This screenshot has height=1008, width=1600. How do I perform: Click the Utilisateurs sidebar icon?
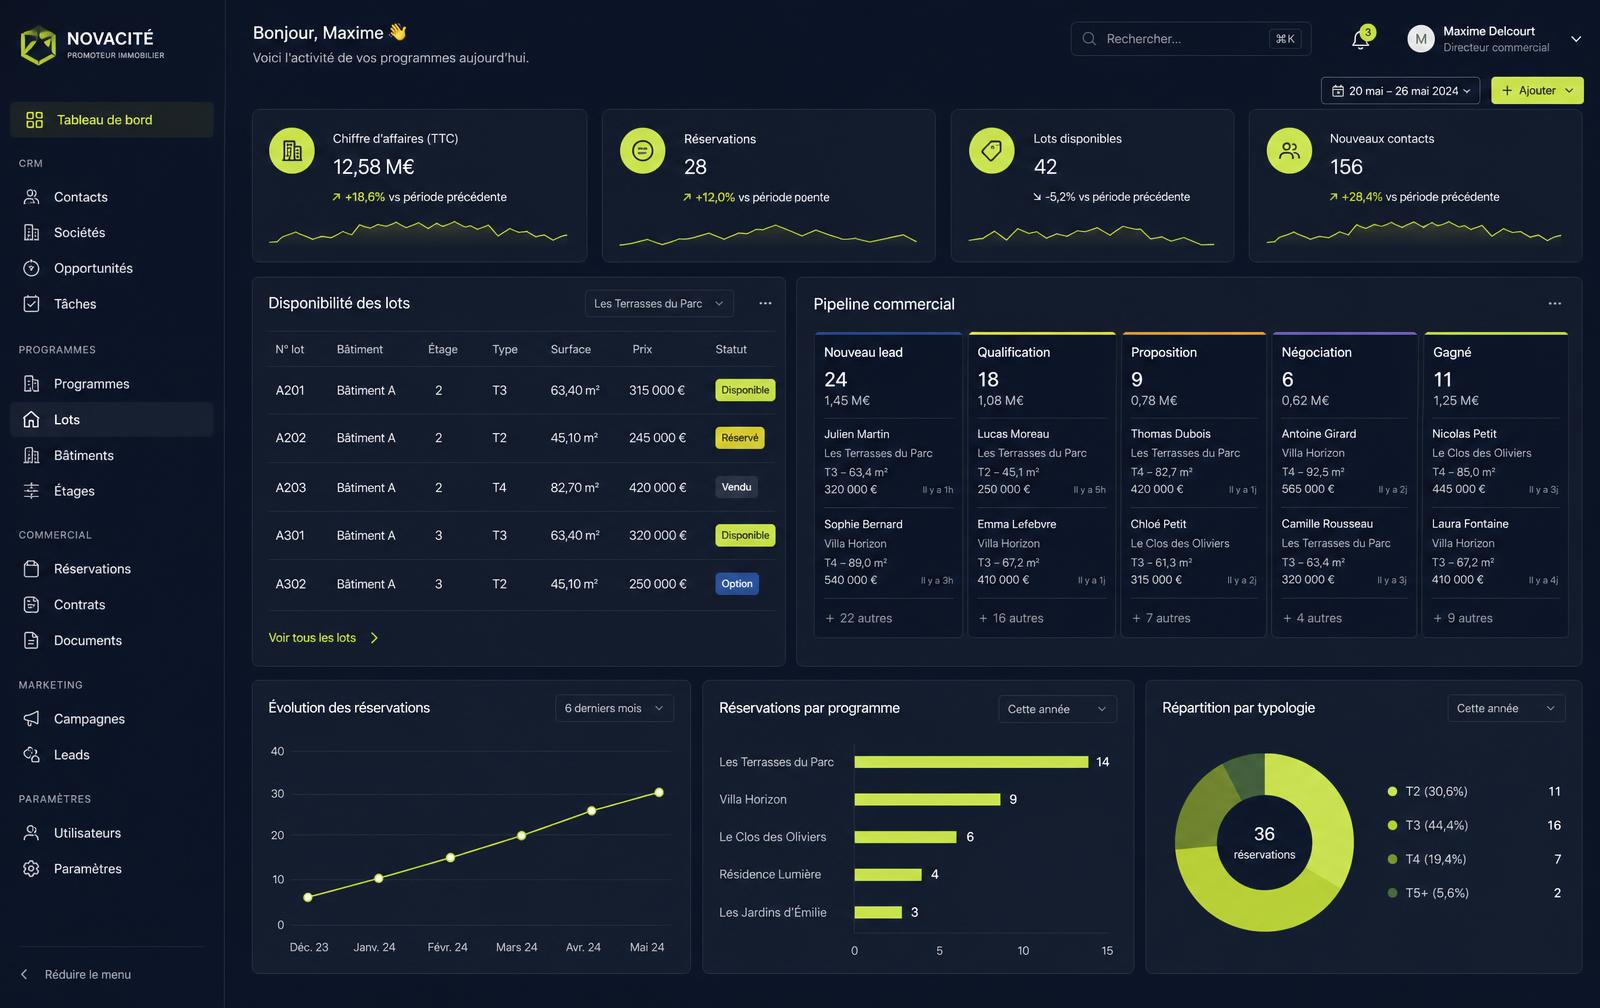[32, 833]
